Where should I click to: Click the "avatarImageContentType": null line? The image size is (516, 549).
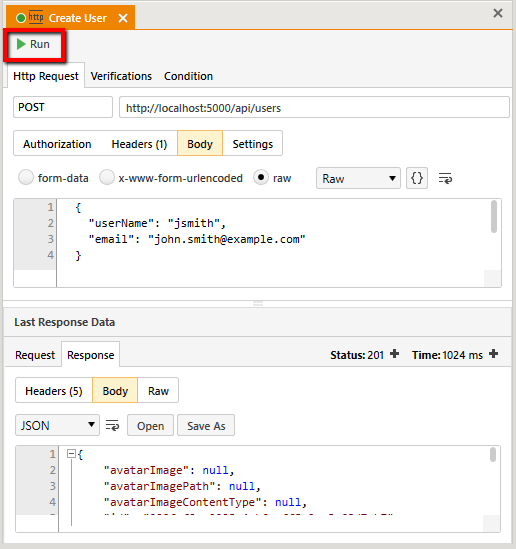coord(205,502)
